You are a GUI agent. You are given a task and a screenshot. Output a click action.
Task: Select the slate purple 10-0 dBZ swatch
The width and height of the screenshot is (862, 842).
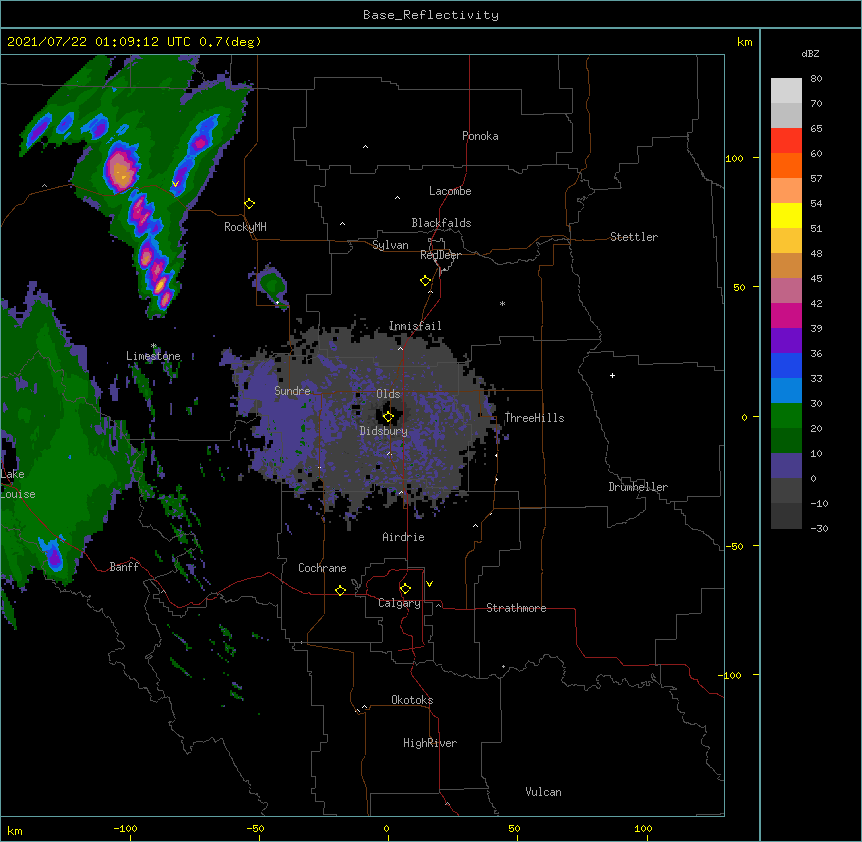tap(786, 466)
